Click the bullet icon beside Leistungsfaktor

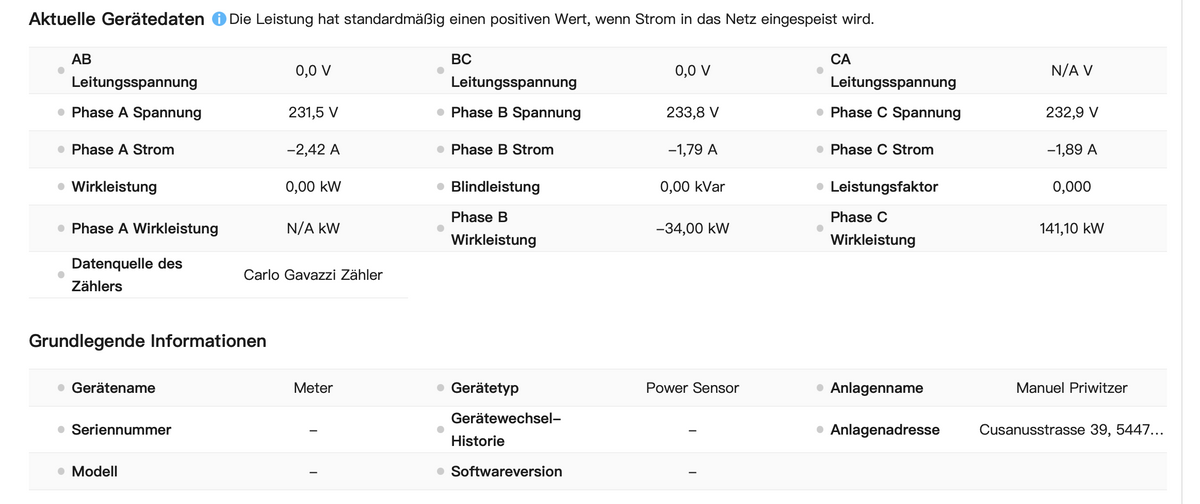click(820, 187)
